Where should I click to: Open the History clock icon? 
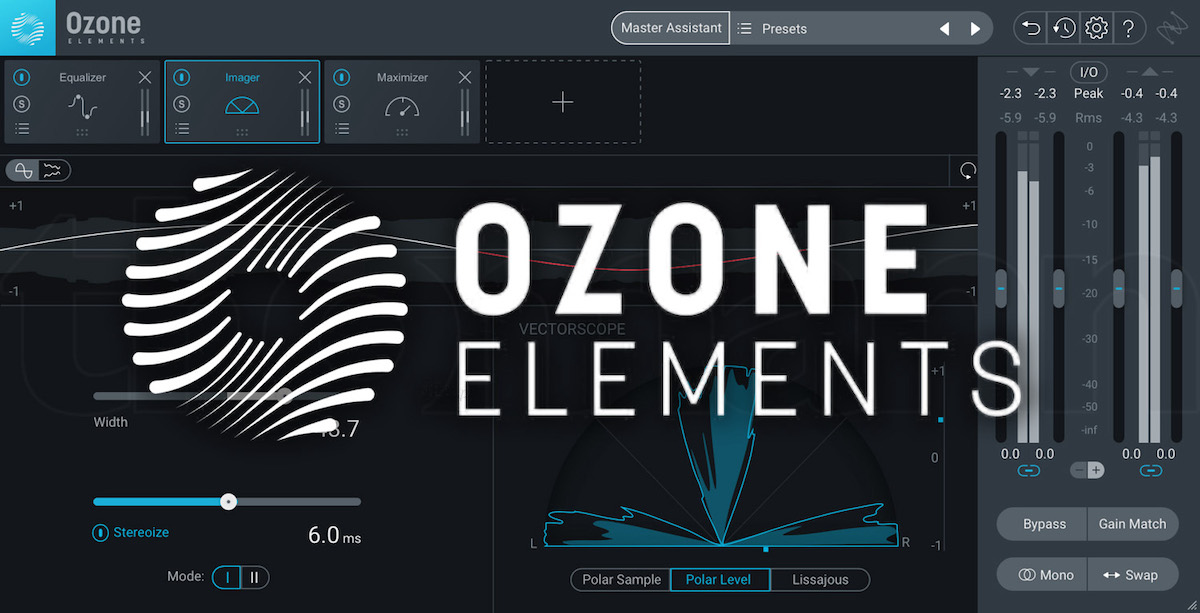point(1063,27)
